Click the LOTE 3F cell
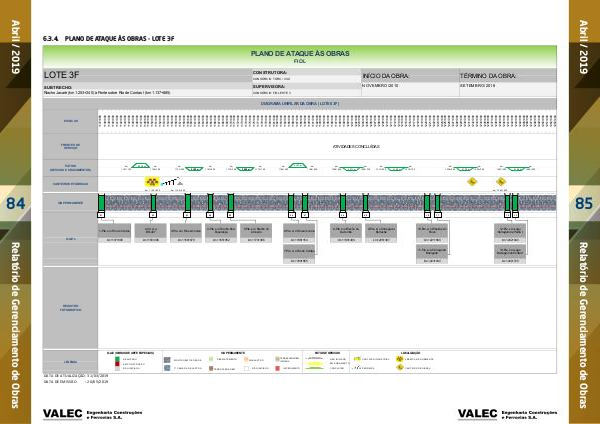The image size is (600, 424). tap(146, 75)
